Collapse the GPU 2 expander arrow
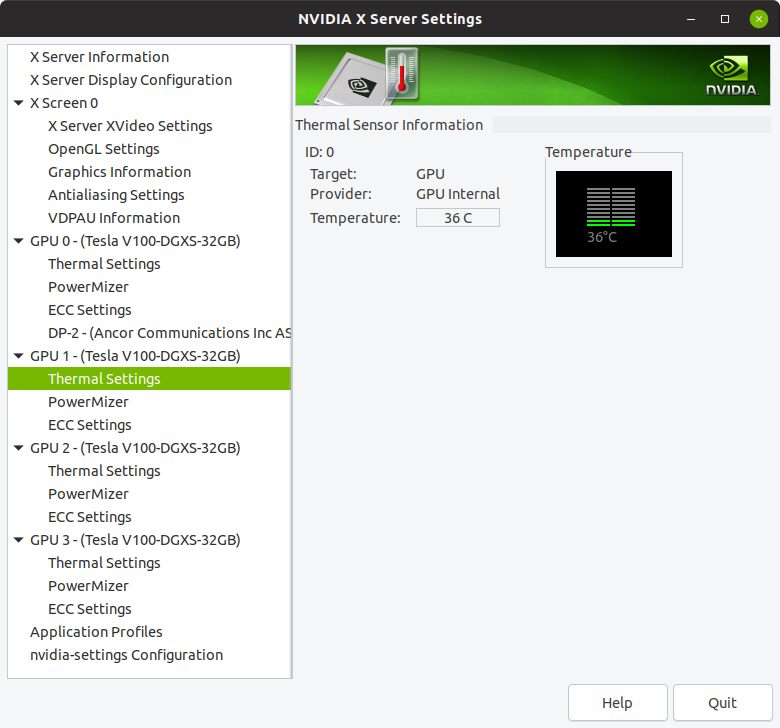Image resolution: width=780 pixels, height=728 pixels. point(19,448)
